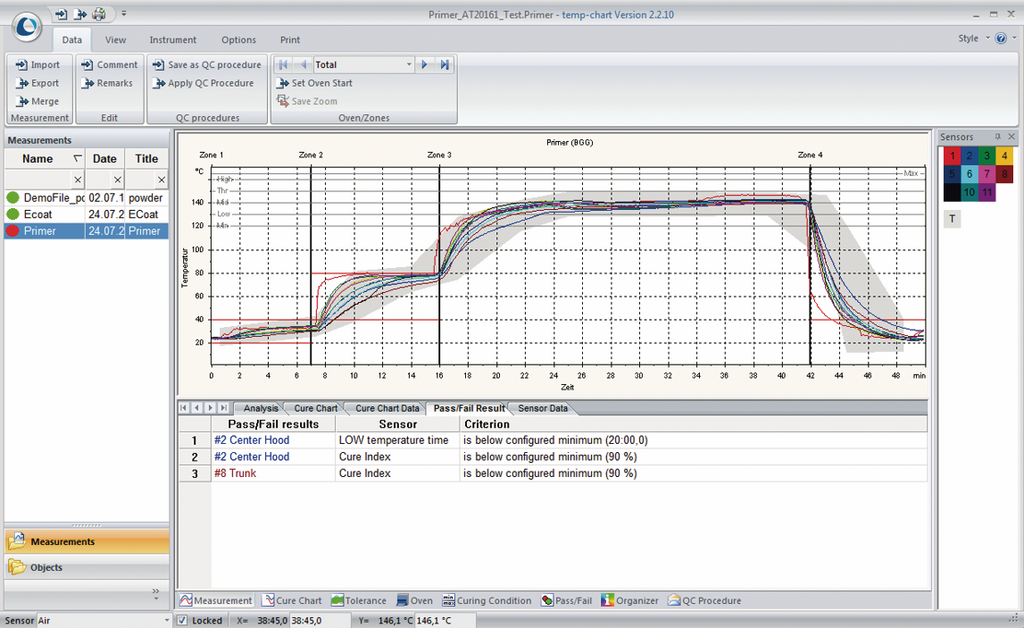This screenshot has width=1024, height=628.
Task: Sort measurements by Name column header
Action: [x=44, y=159]
